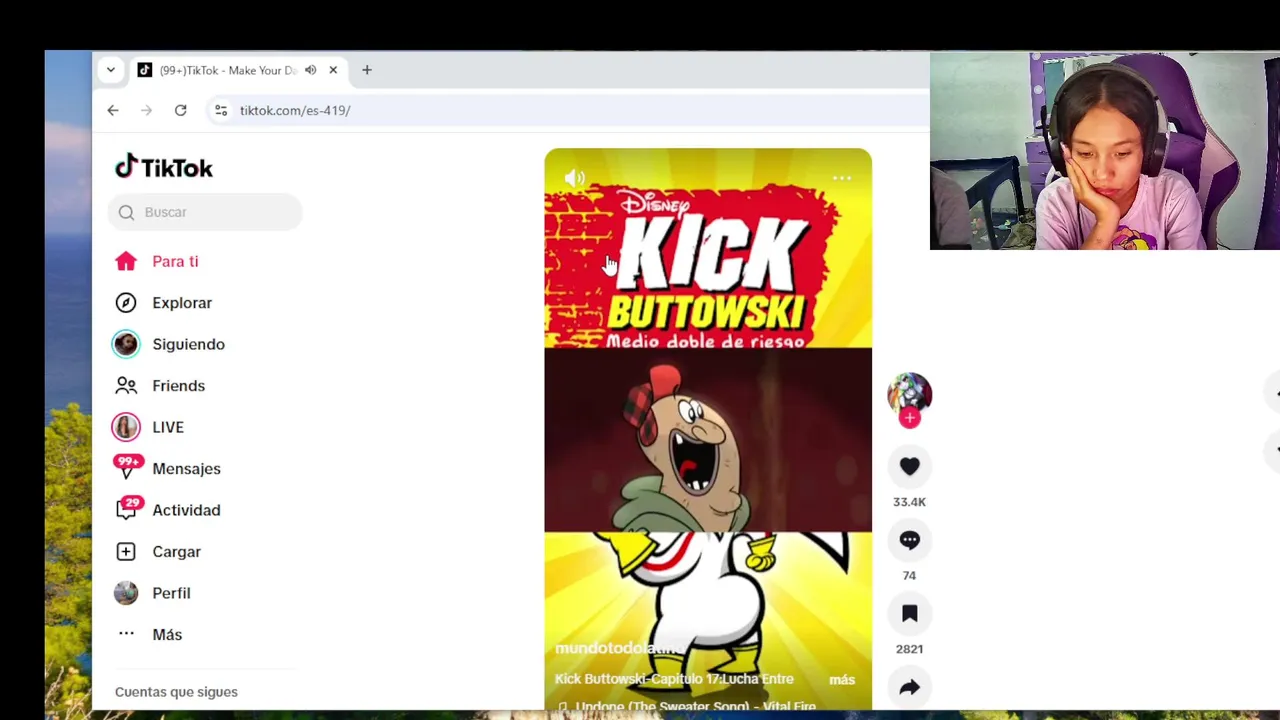Open Perfil page
This screenshot has width=1280, height=720.
(171, 593)
